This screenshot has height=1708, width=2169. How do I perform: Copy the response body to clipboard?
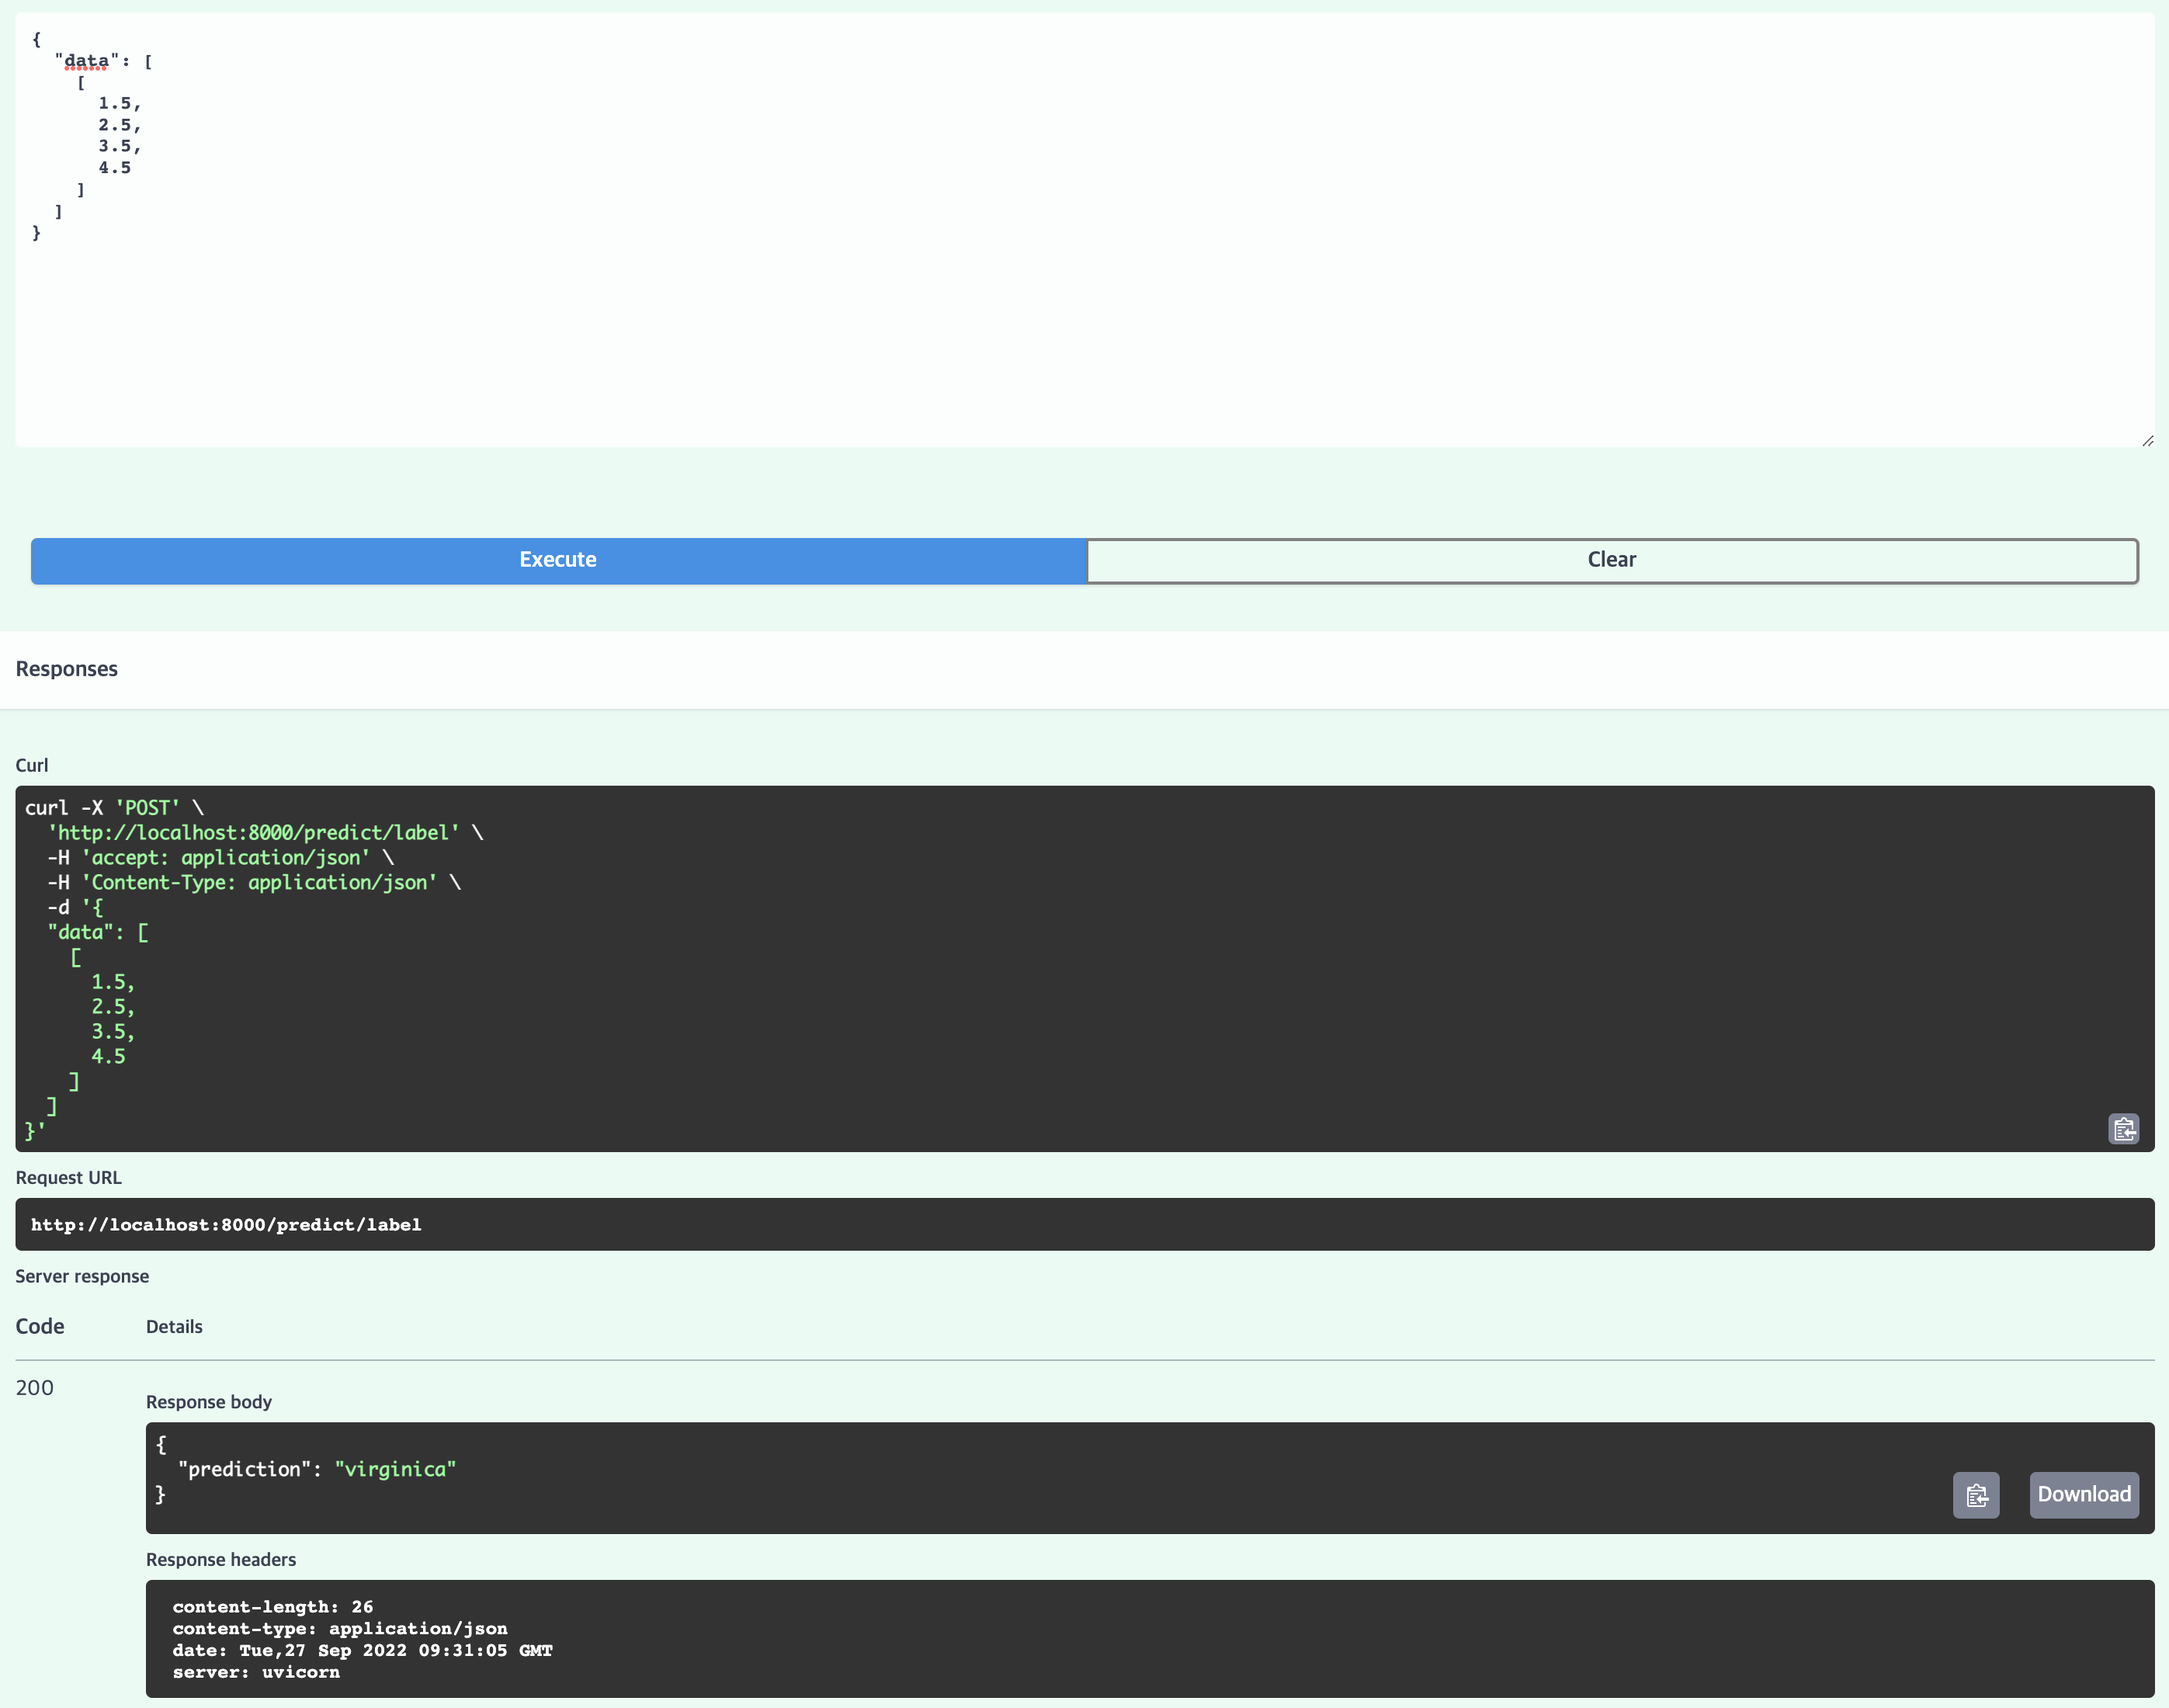coord(1976,1495)
